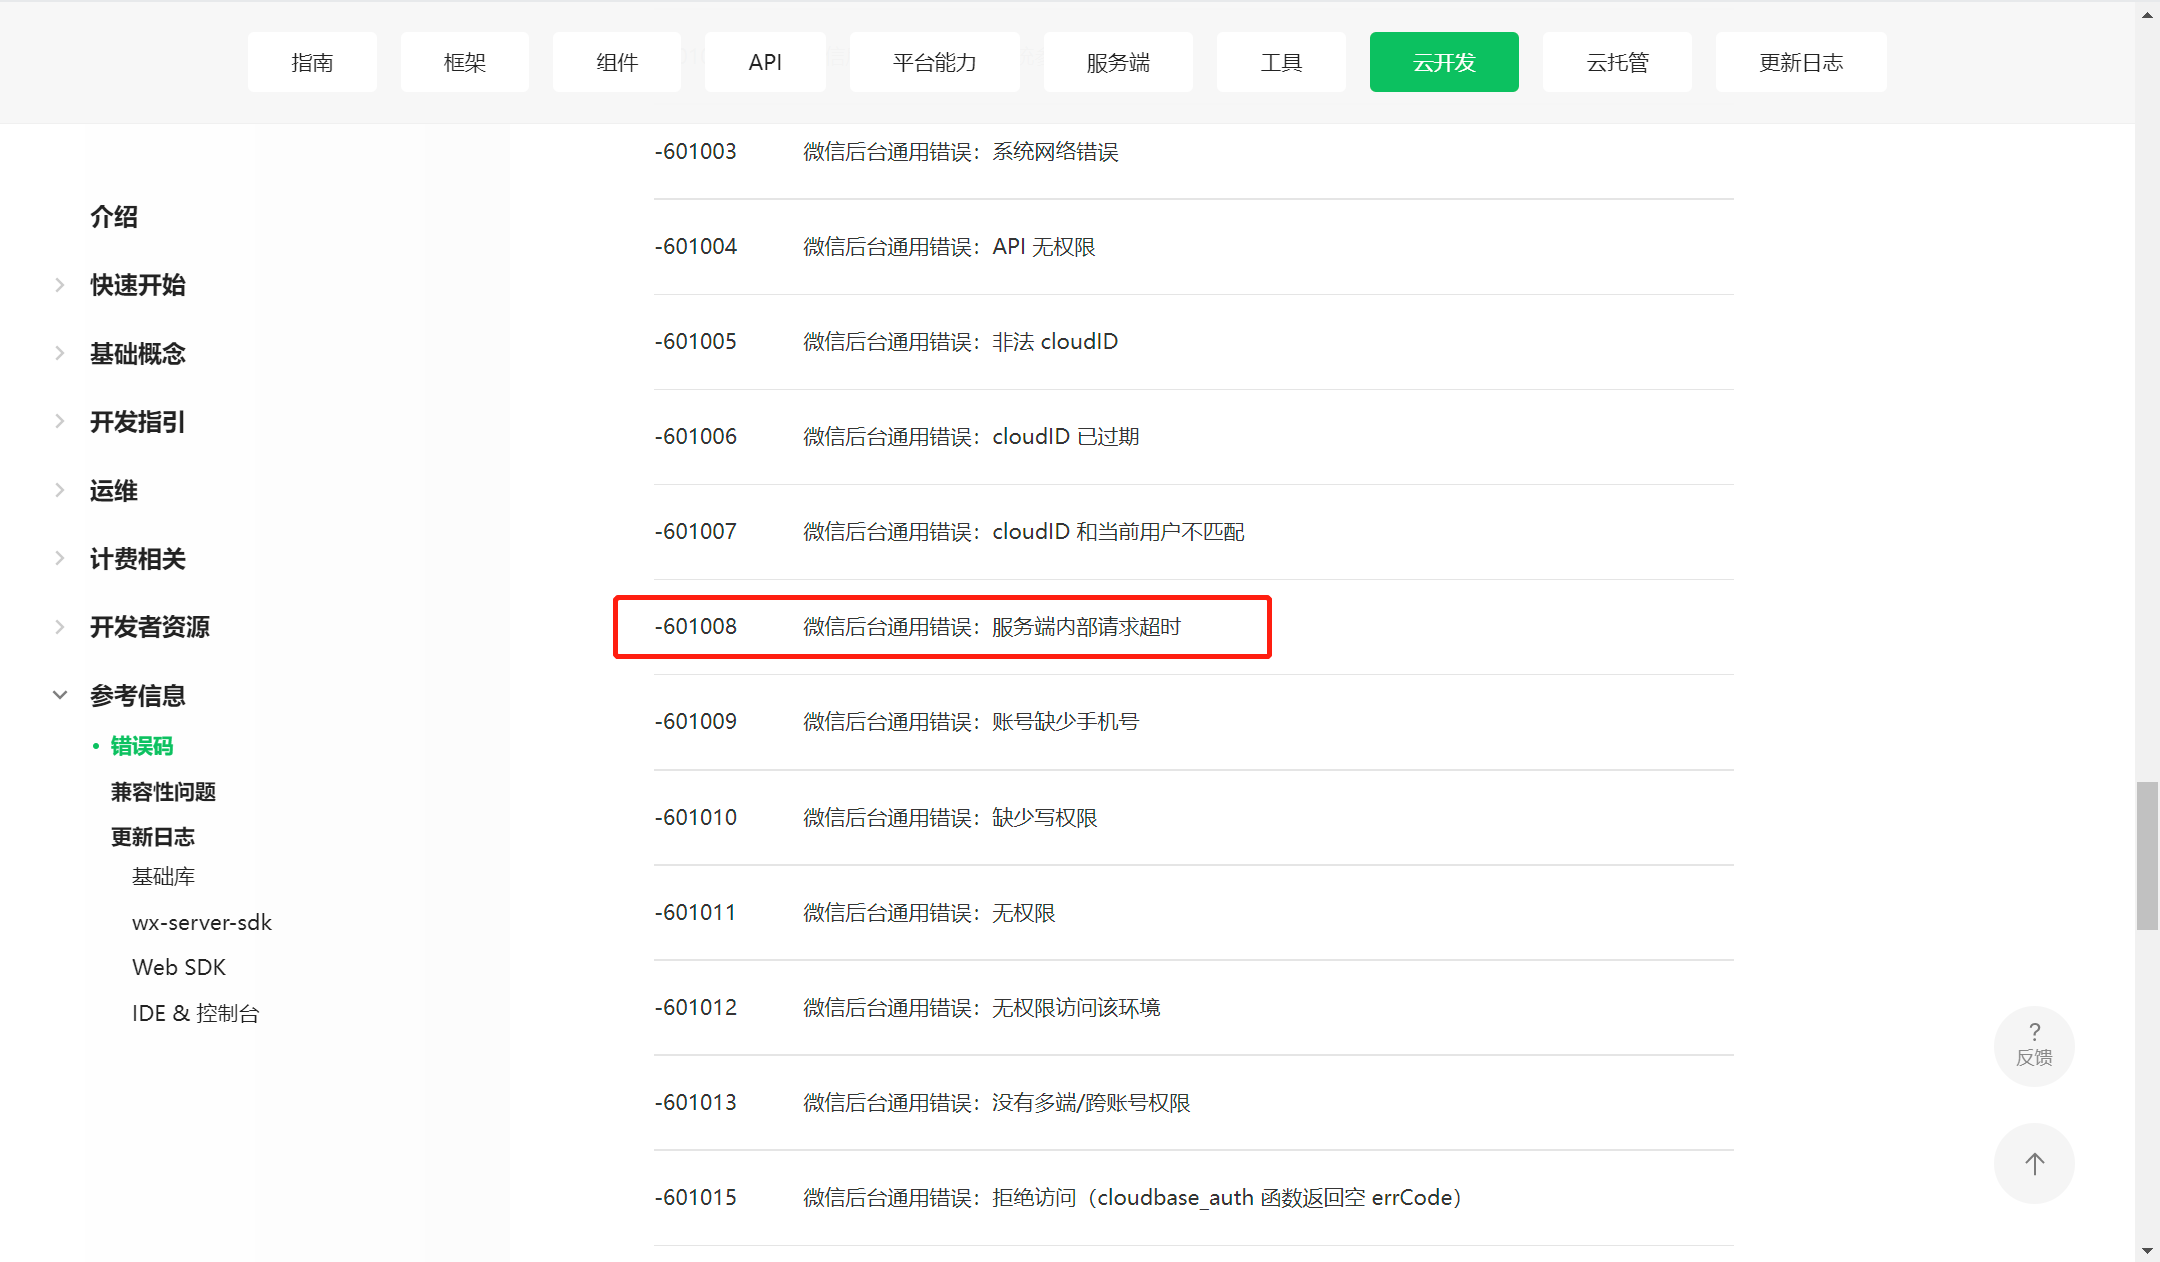The height and width of the screenshot is (1262, 2160).
Task: Open the 云开发 top navigation tab
Action: tap(1443, 62)
